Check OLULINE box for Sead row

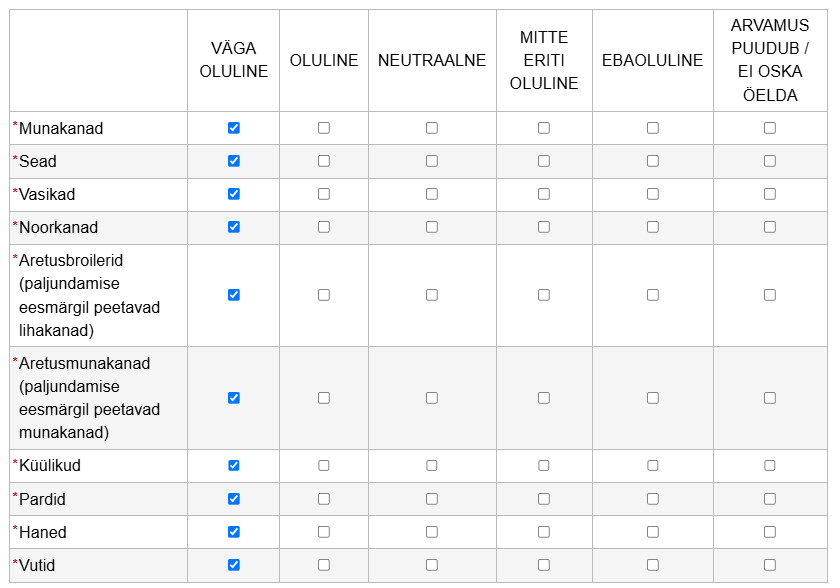pyautogui.click(x=324, y=161)
